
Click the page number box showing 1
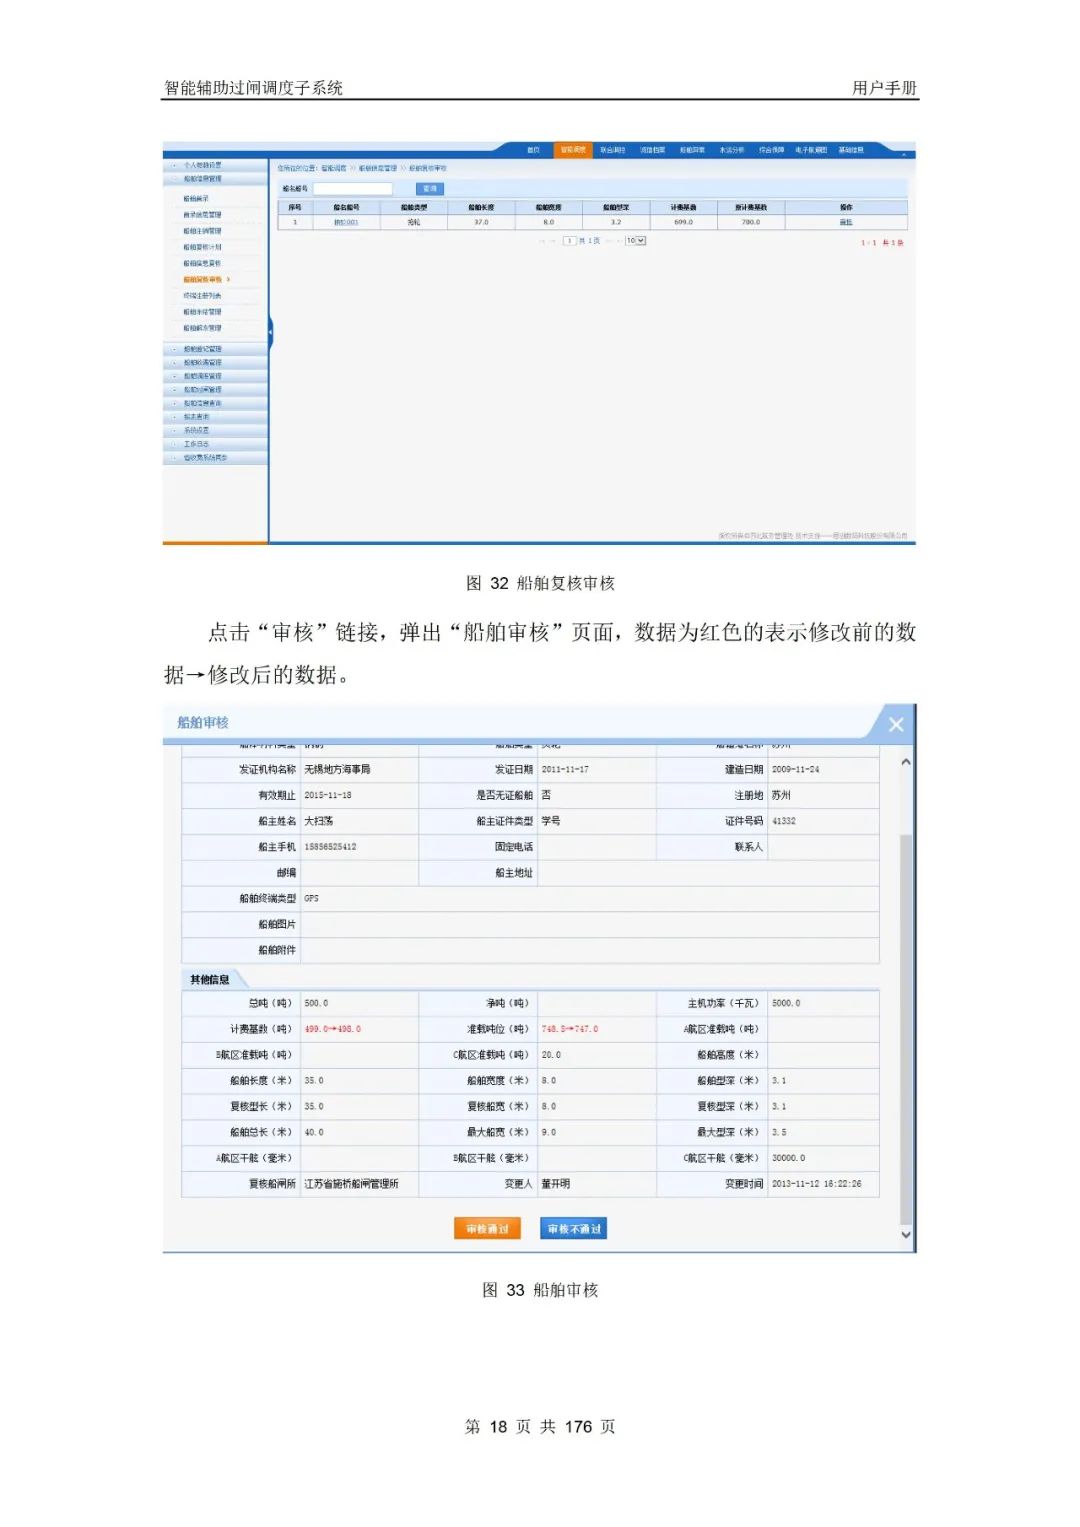coord(569,241)
